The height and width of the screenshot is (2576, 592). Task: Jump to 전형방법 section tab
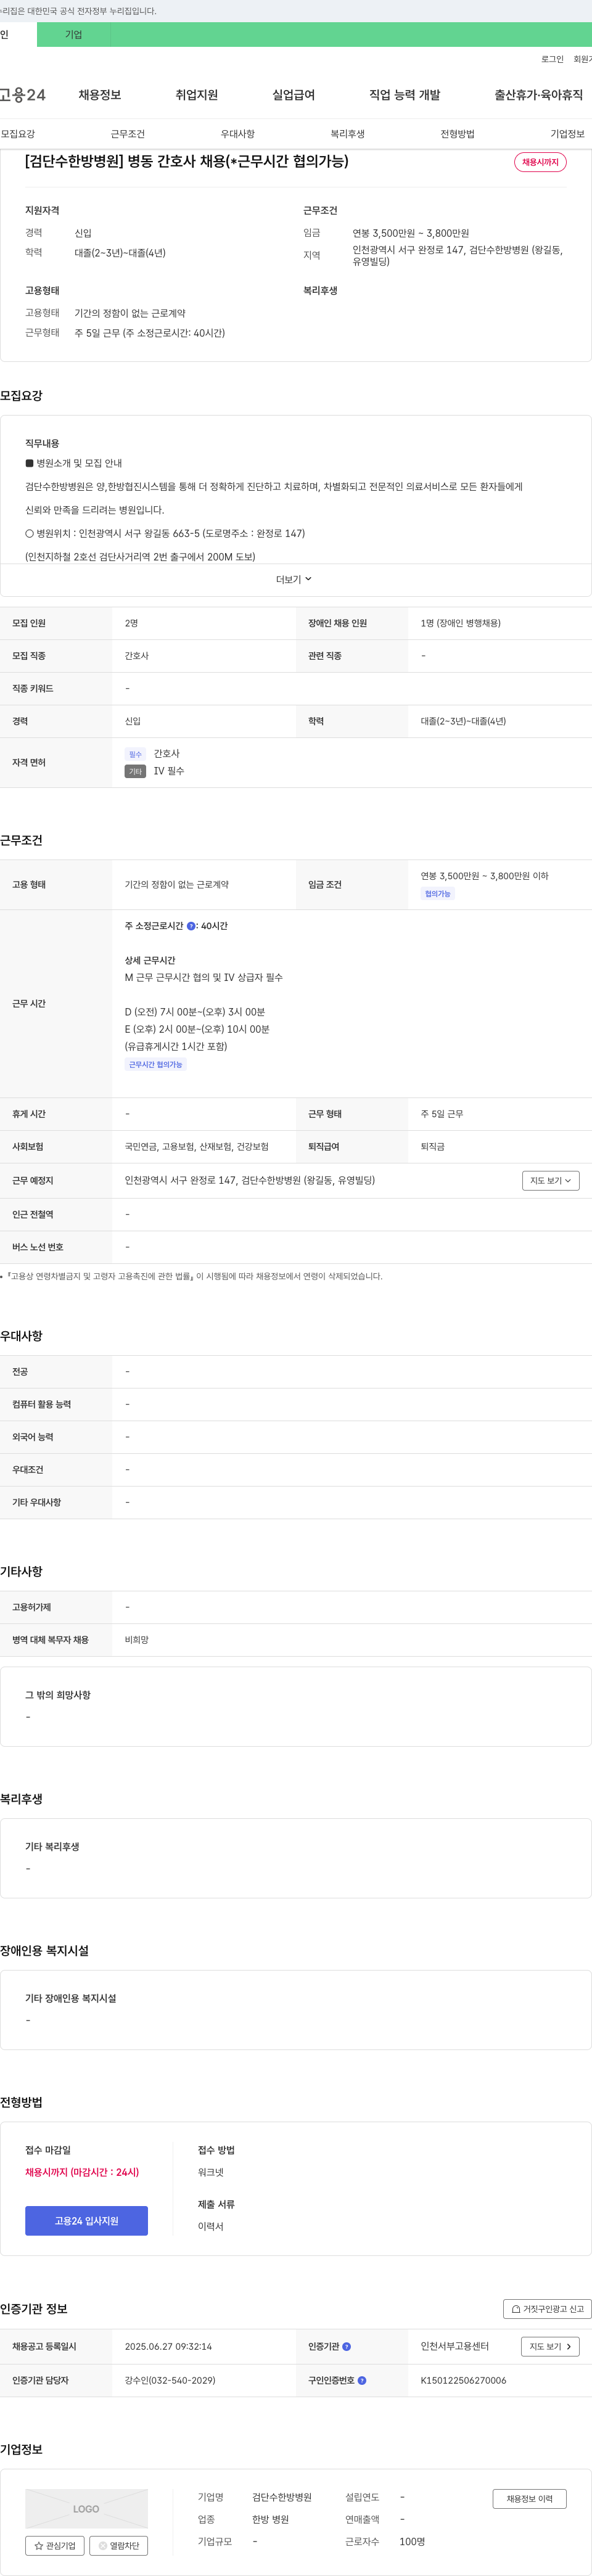(x=458, y=134)
